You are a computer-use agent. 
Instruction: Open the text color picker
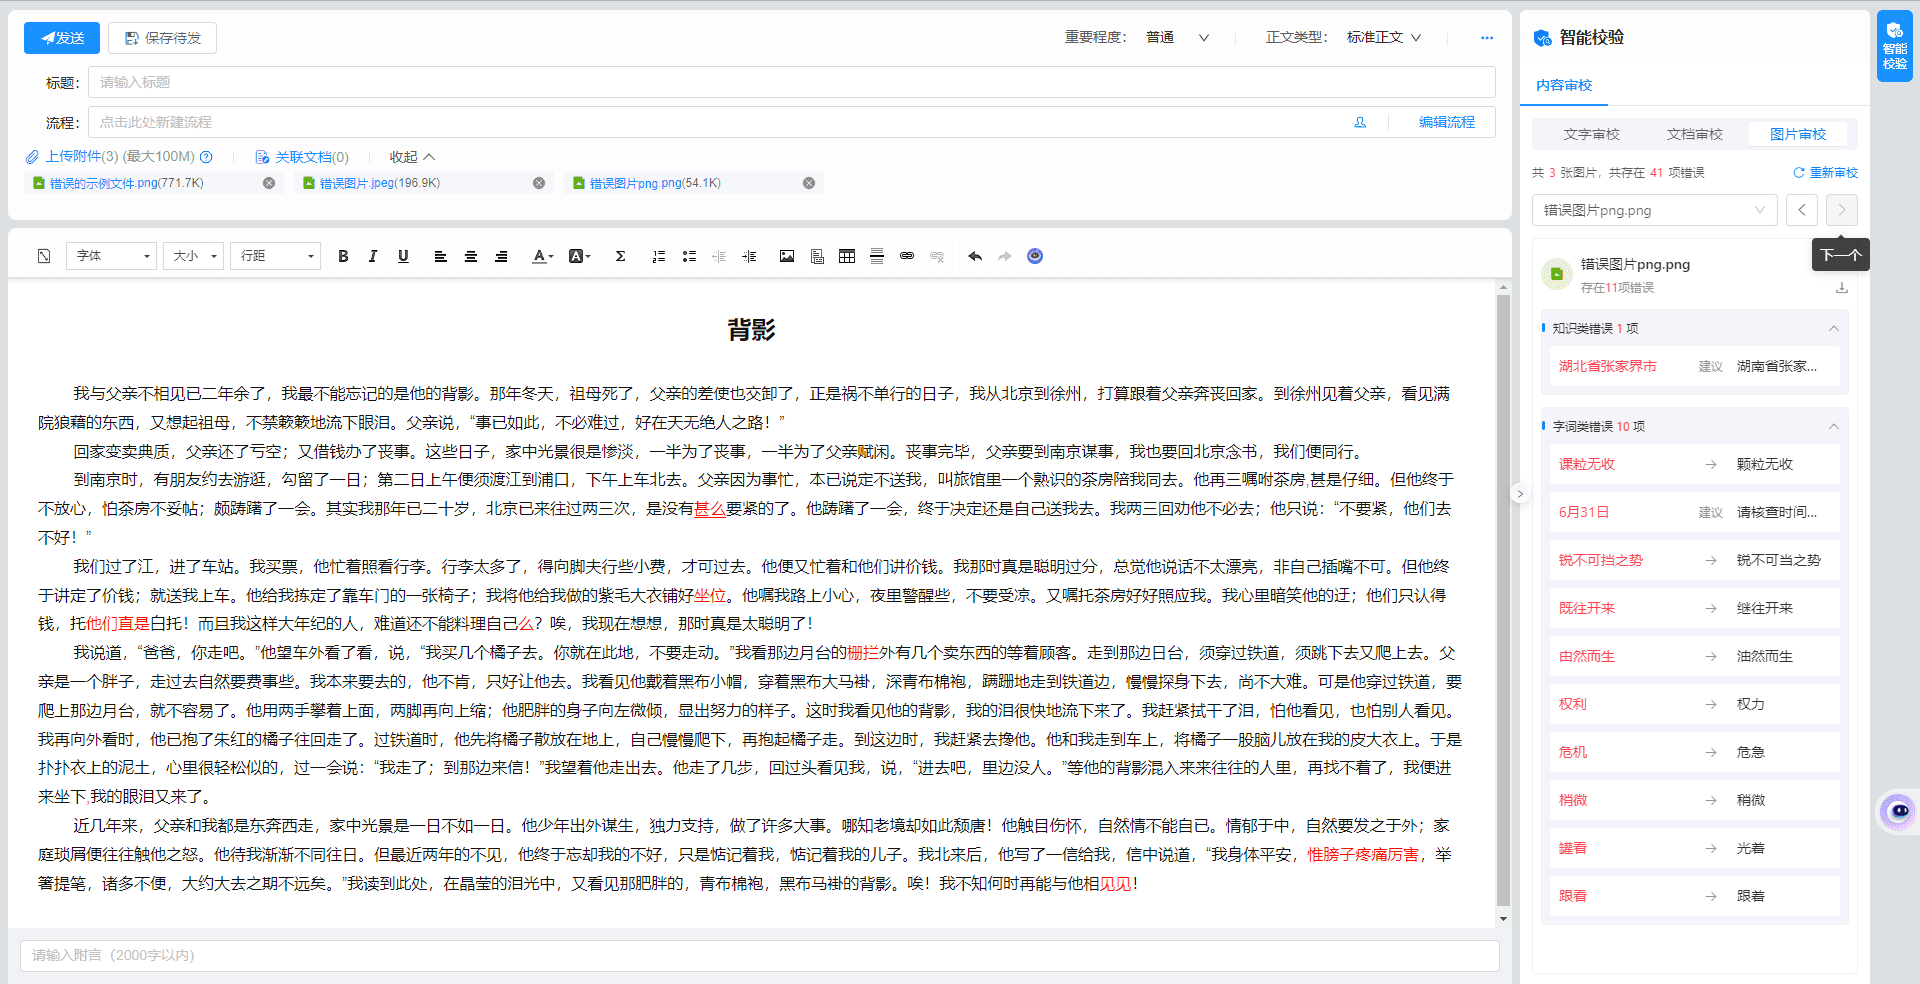542,256
